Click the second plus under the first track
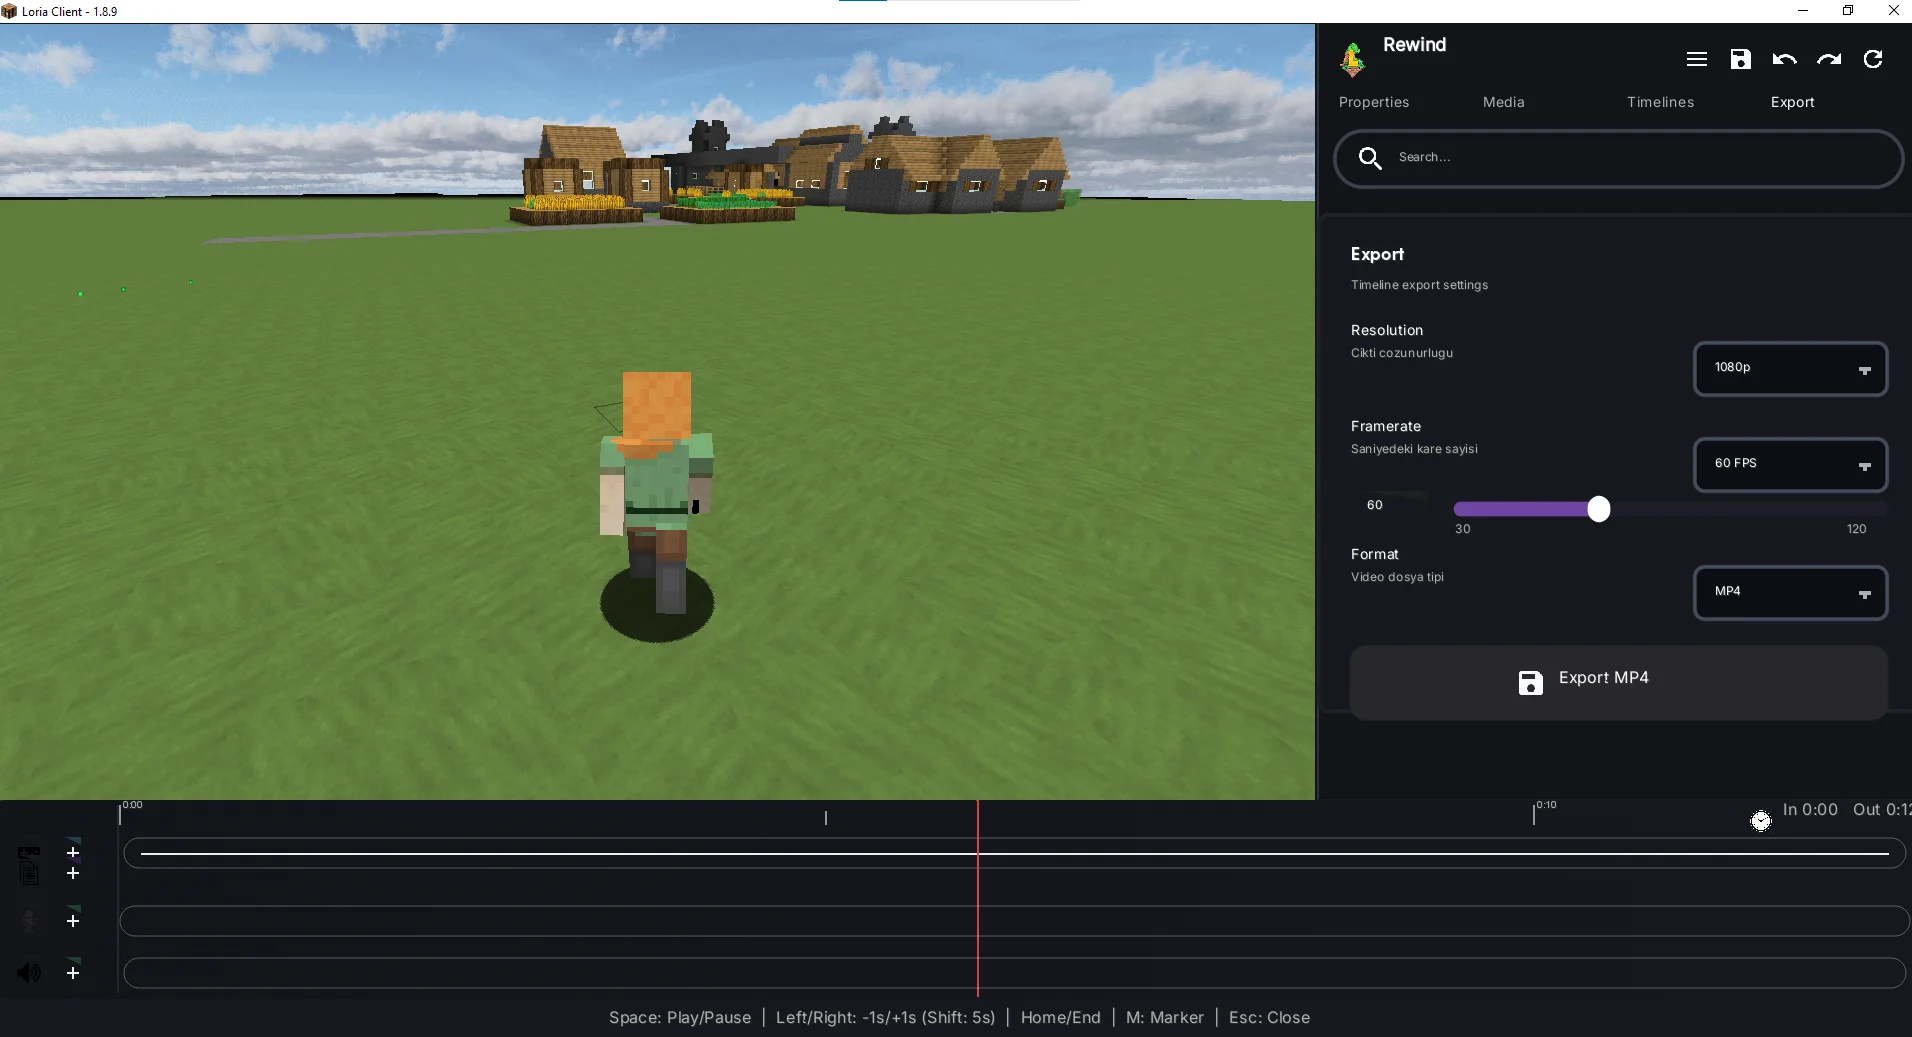Image resolution: width=1912 pixels, height=1037 pixels. coord(73,873)
